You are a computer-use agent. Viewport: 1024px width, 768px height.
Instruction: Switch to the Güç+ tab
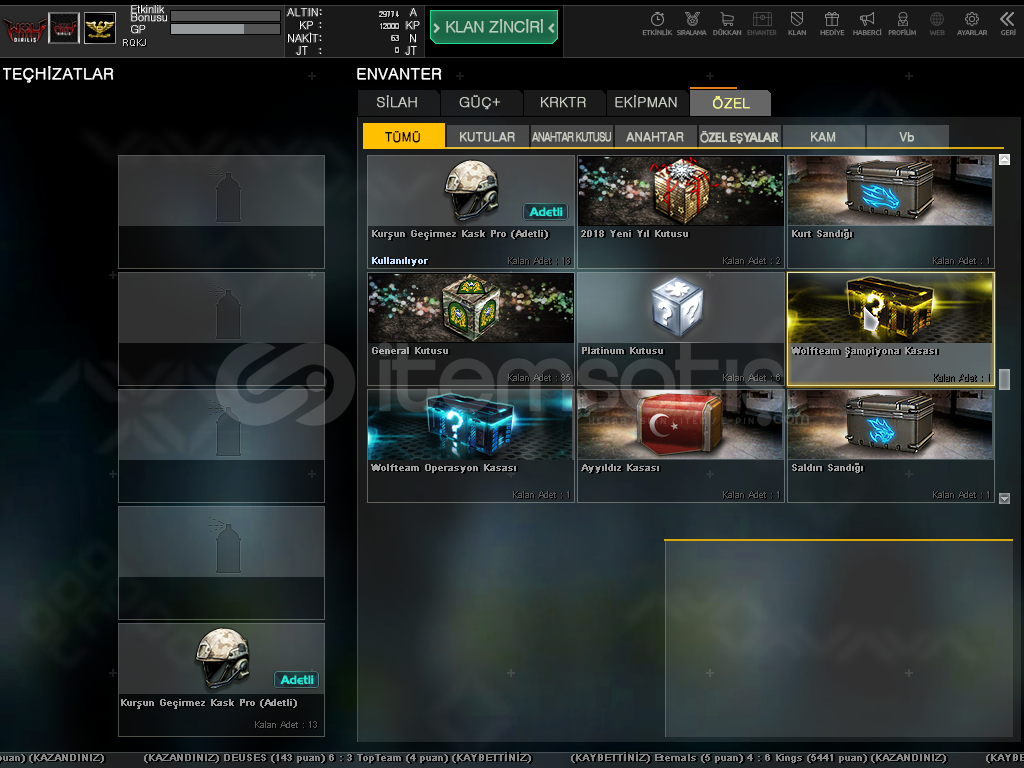pos(480,103)
